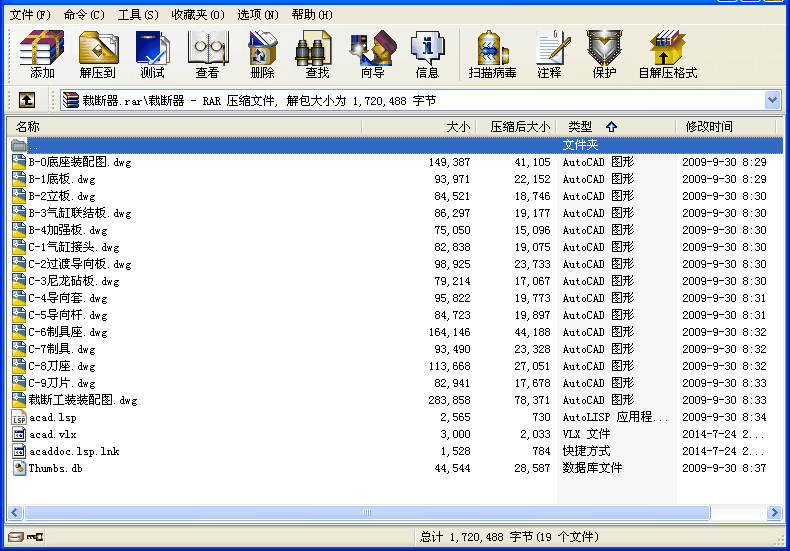Go up one folder level button

[x=26, y=100]
